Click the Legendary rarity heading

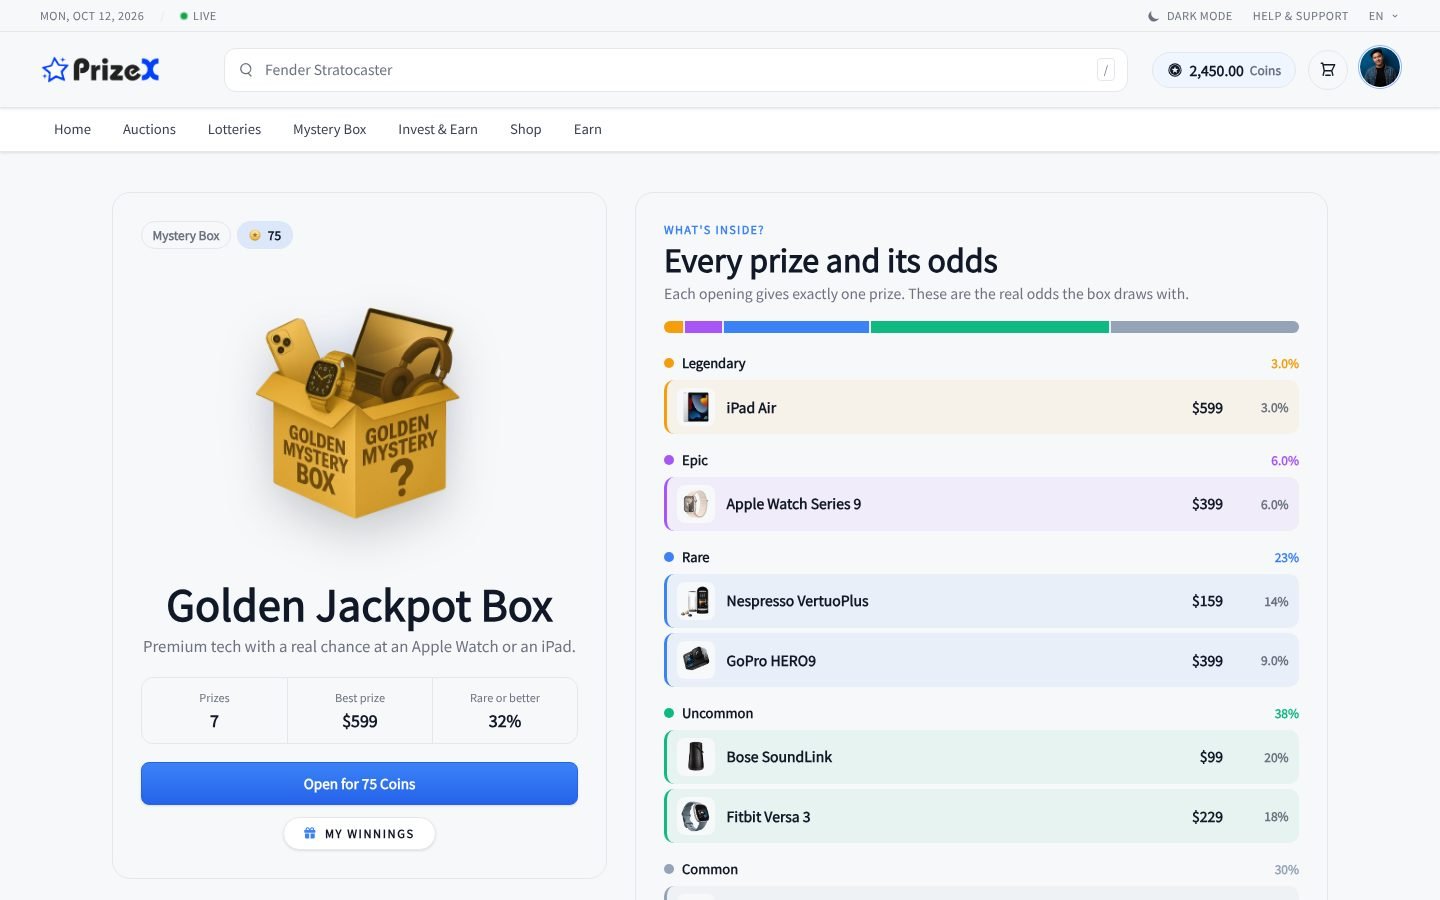713,363
